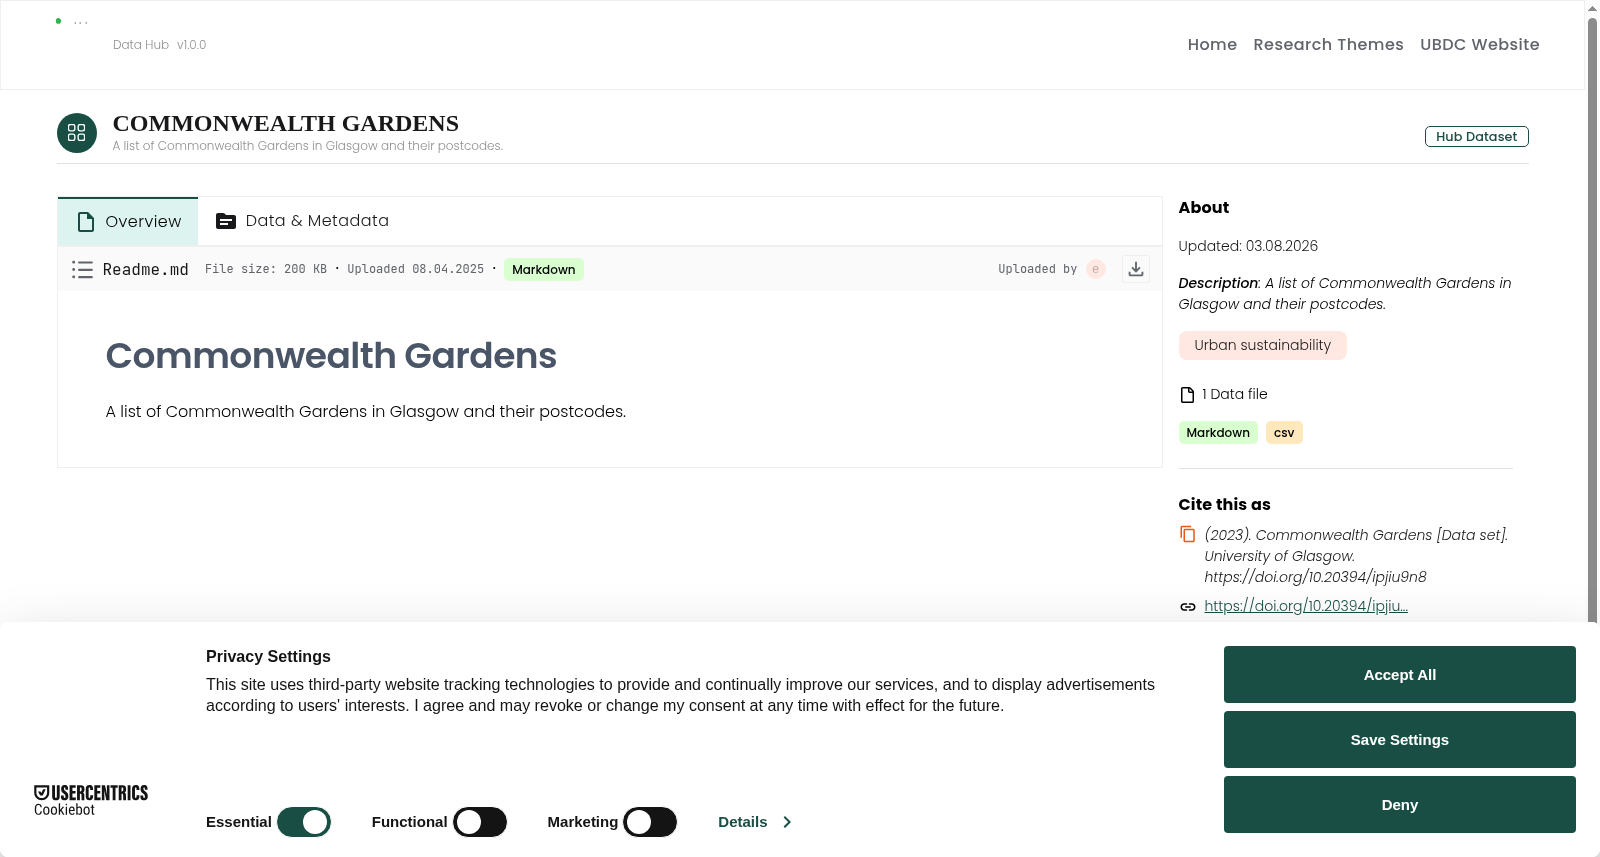Image resolution: width=1600 pixels, height=857 pixels.
Task: Click the dataset grid icon beside Commonwealth Gardens
Action: [77, 133]
